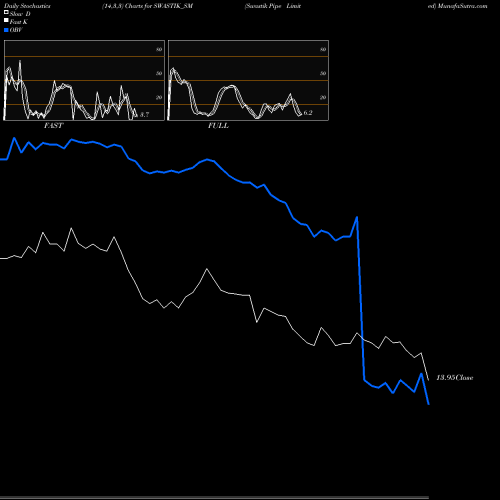Click the 'Slow D' legend text
Viewport: 500px width, 500px height.
point(20,14)
